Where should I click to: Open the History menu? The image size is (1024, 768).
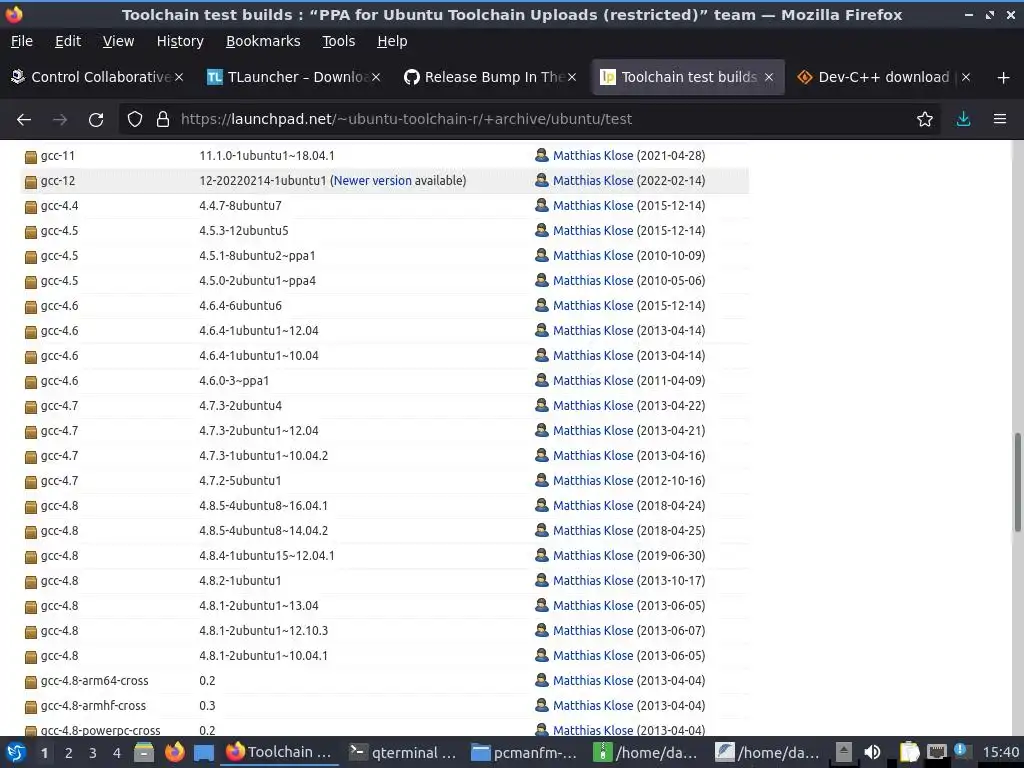(x=180, y=41)
